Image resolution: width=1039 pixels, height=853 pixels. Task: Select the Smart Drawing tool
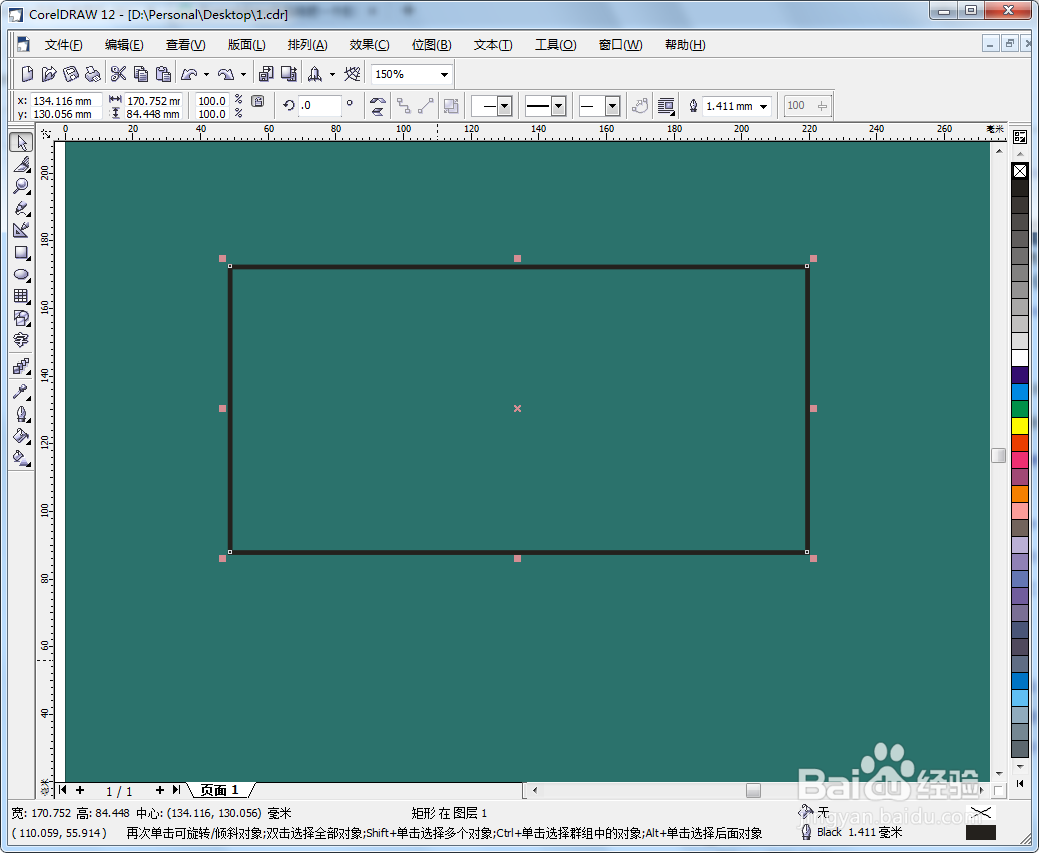(x=21, y=230)
